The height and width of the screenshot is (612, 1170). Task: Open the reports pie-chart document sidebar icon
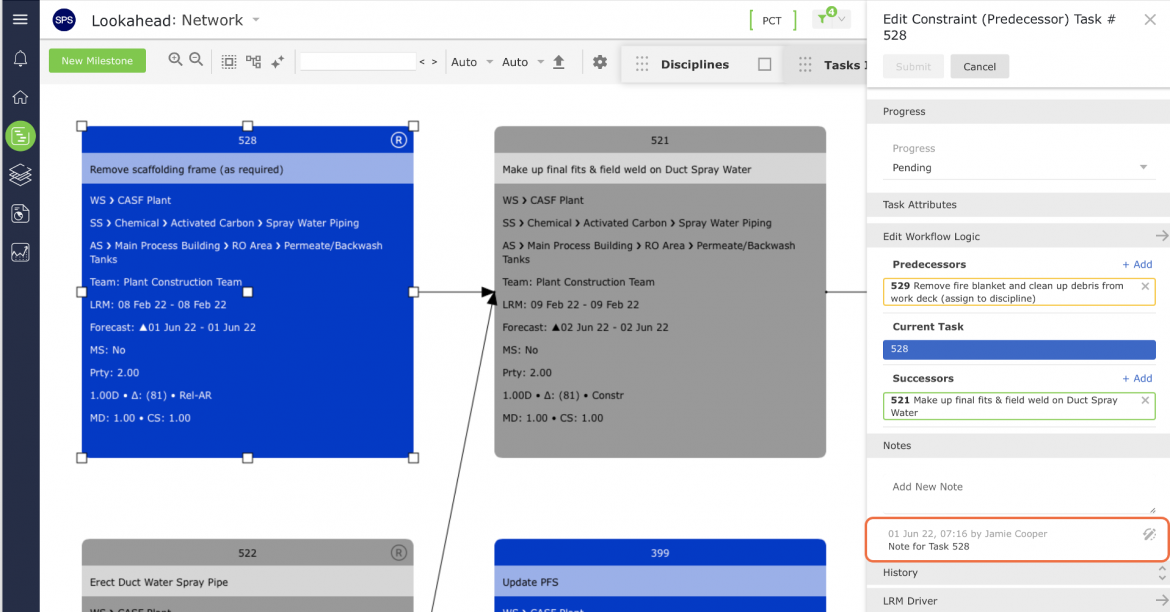point(20,213)
